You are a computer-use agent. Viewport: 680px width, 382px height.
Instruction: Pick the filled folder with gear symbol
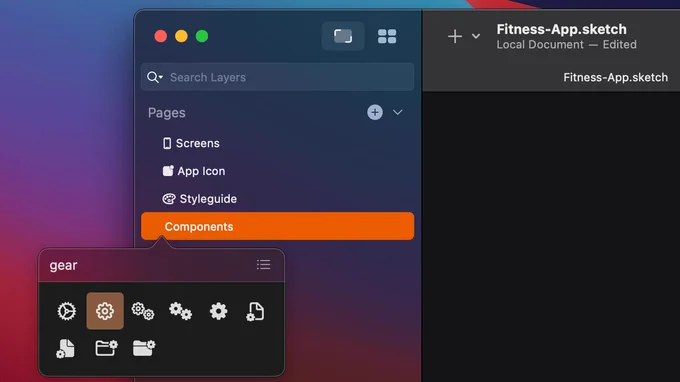click(144, 348)
